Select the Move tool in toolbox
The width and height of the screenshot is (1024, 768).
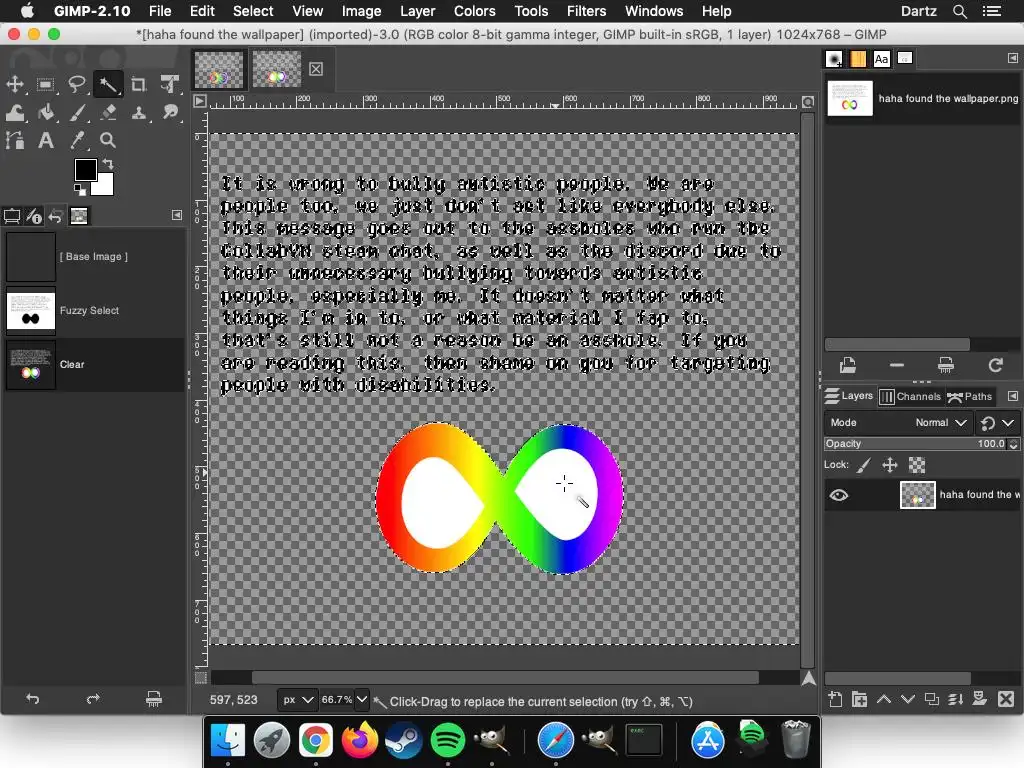pos(14,84)
